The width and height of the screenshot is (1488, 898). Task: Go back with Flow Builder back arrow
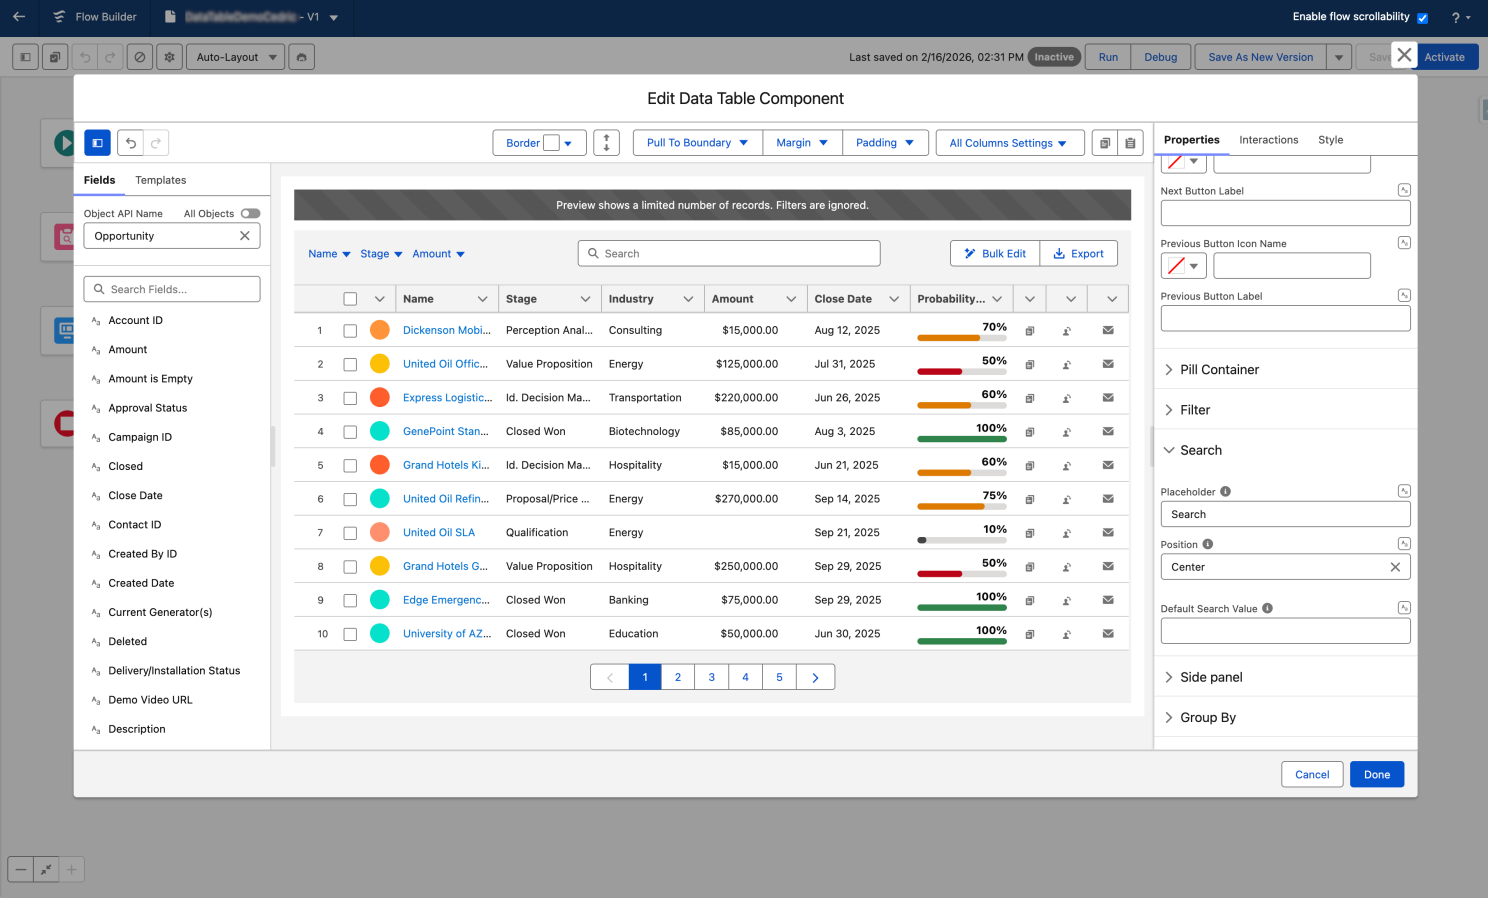coord(19,17)
